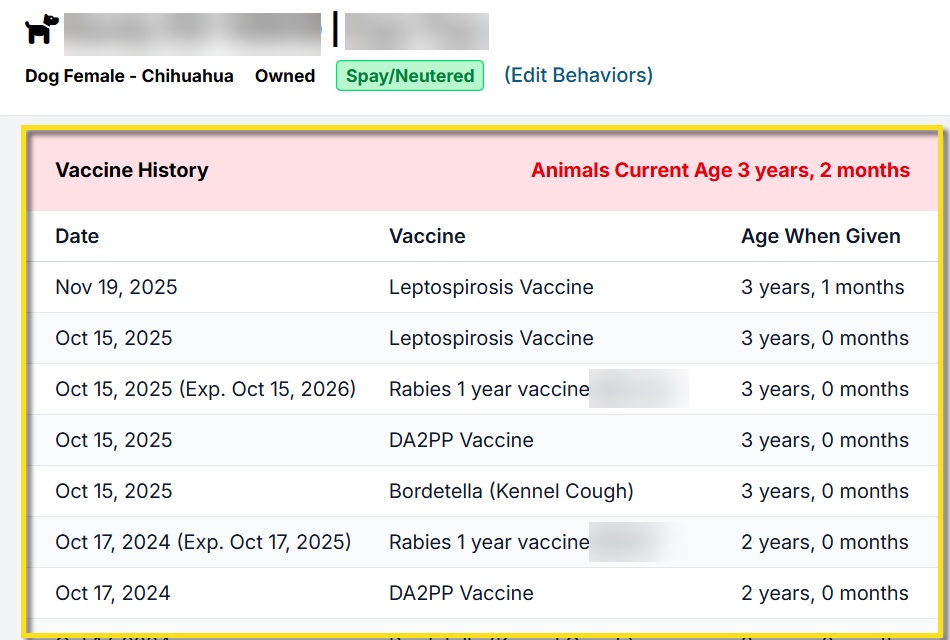
Task: Click the Animals Current Age red text
Action: pyautogui.click(x=720, y=170)
